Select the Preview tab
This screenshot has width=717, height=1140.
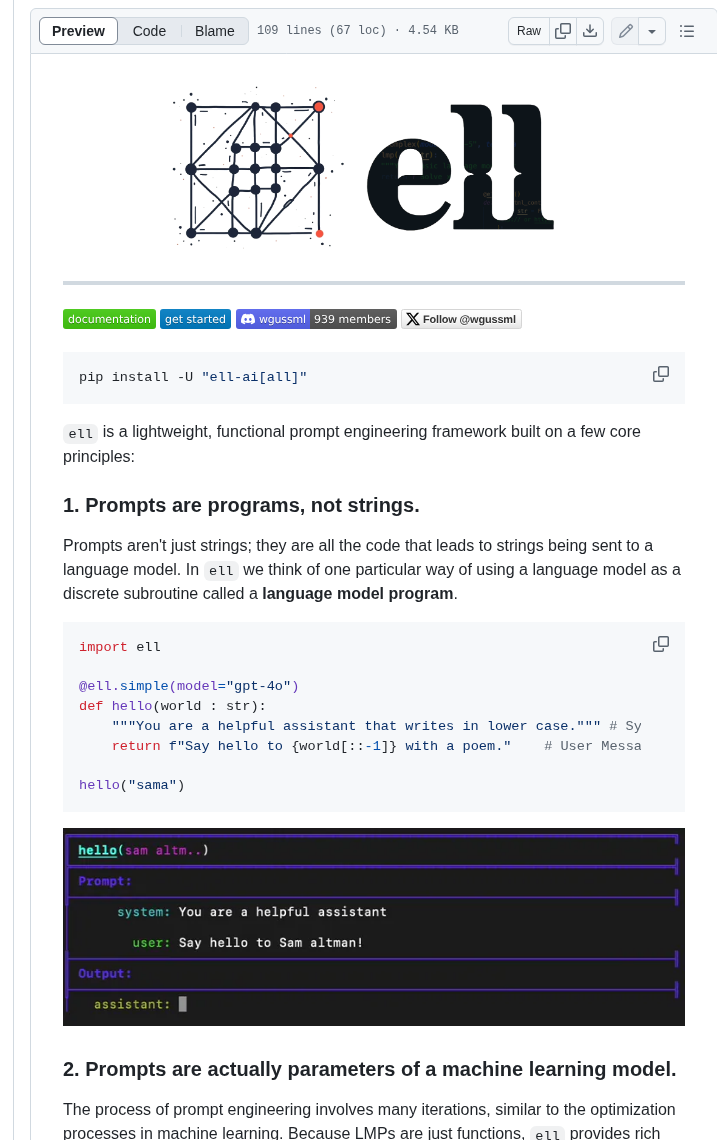(x=79, y=31)
